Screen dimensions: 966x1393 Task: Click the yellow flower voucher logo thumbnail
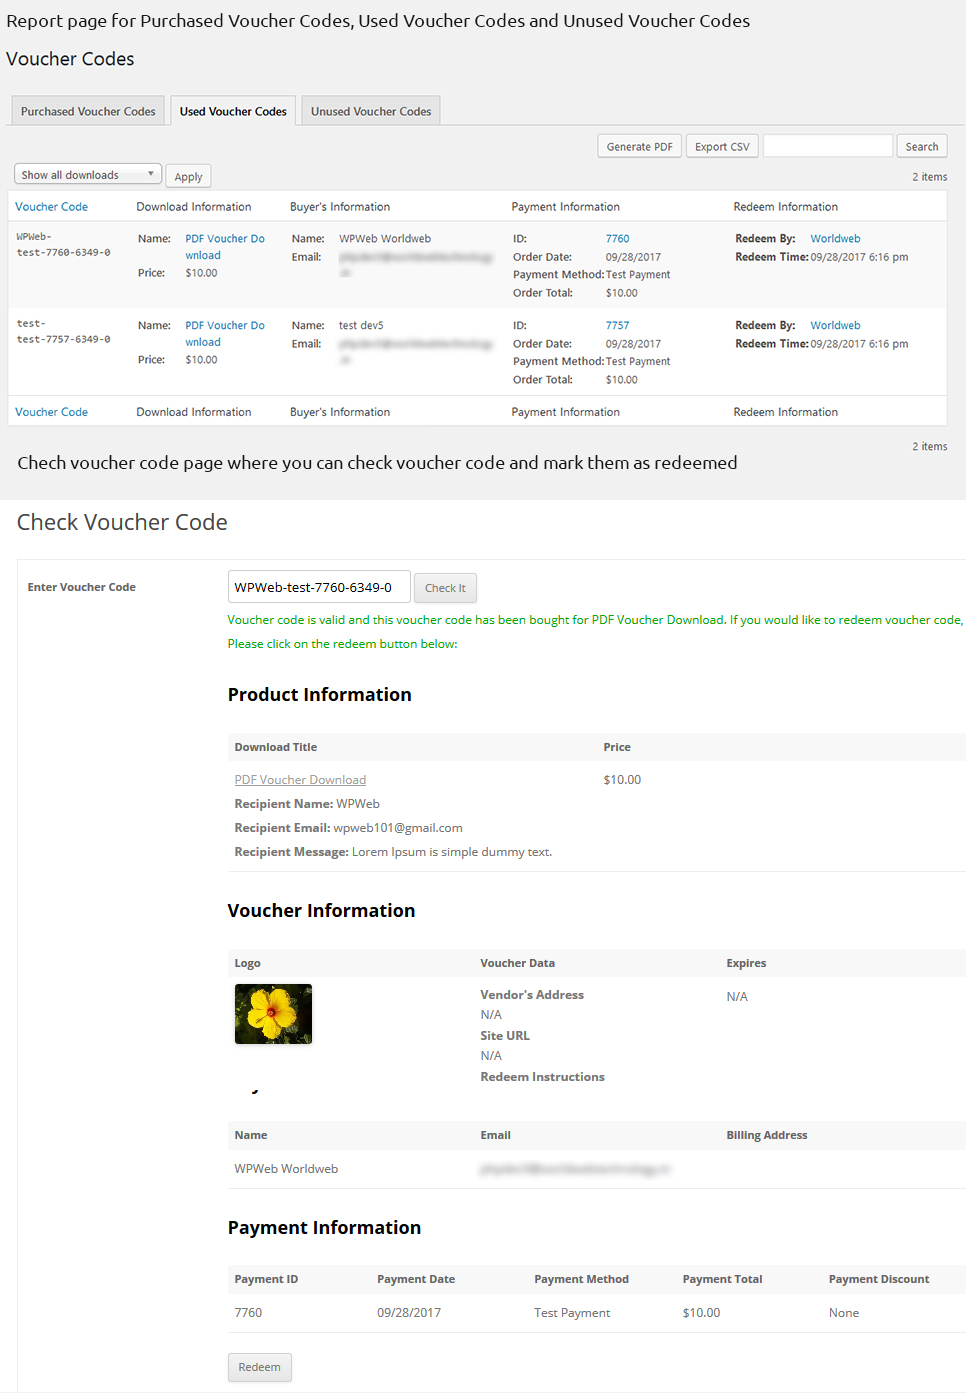tap(273, 1014)
